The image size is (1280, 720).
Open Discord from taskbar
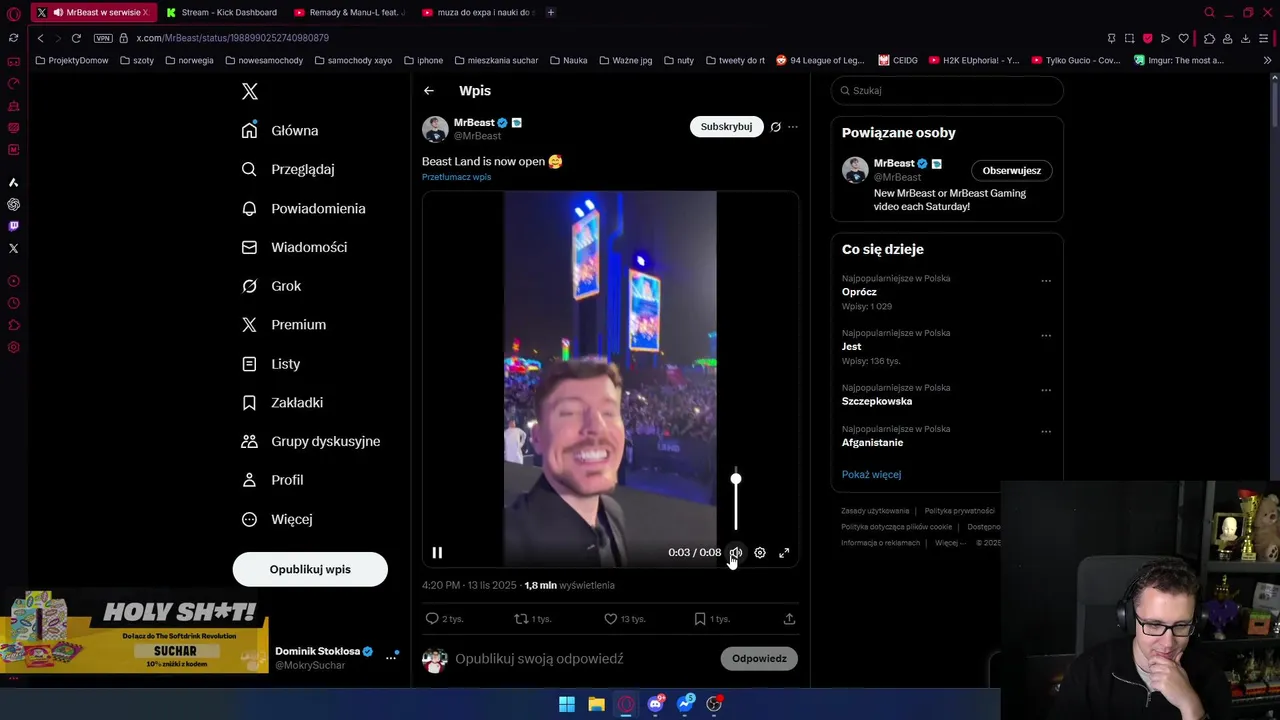pos(655,704)
